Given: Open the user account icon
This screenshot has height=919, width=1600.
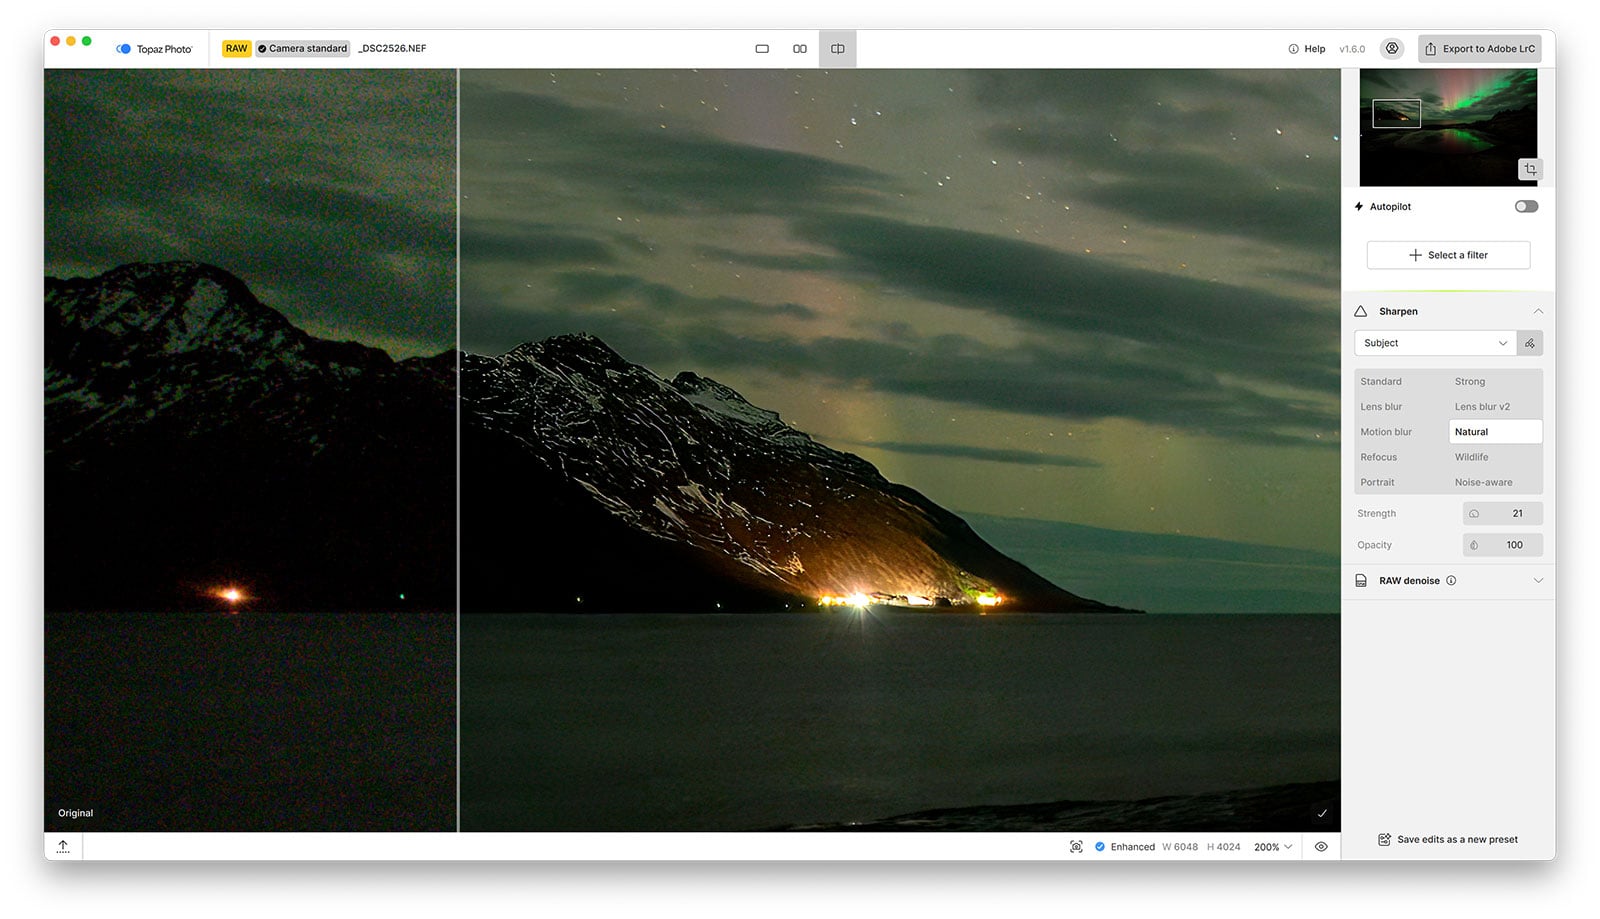Looking at the screenshot, I should point(1392,48).
